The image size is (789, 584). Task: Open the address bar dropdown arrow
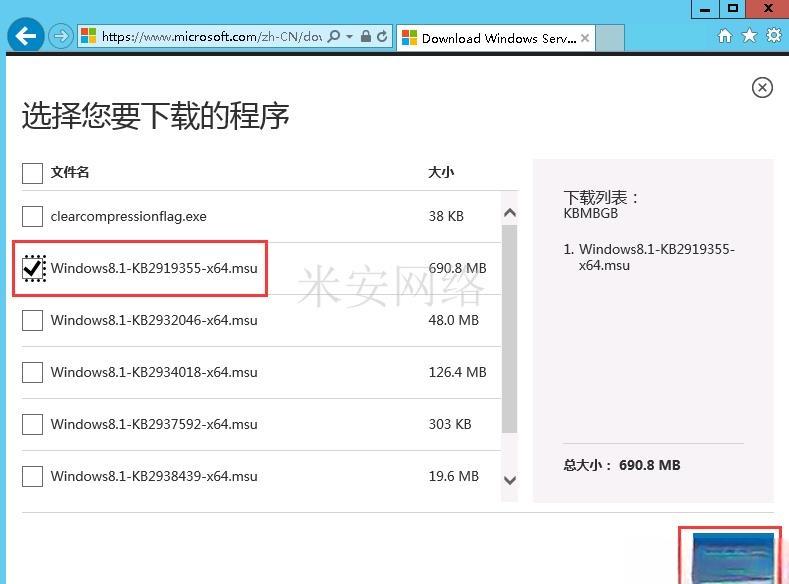pos(350,37)
